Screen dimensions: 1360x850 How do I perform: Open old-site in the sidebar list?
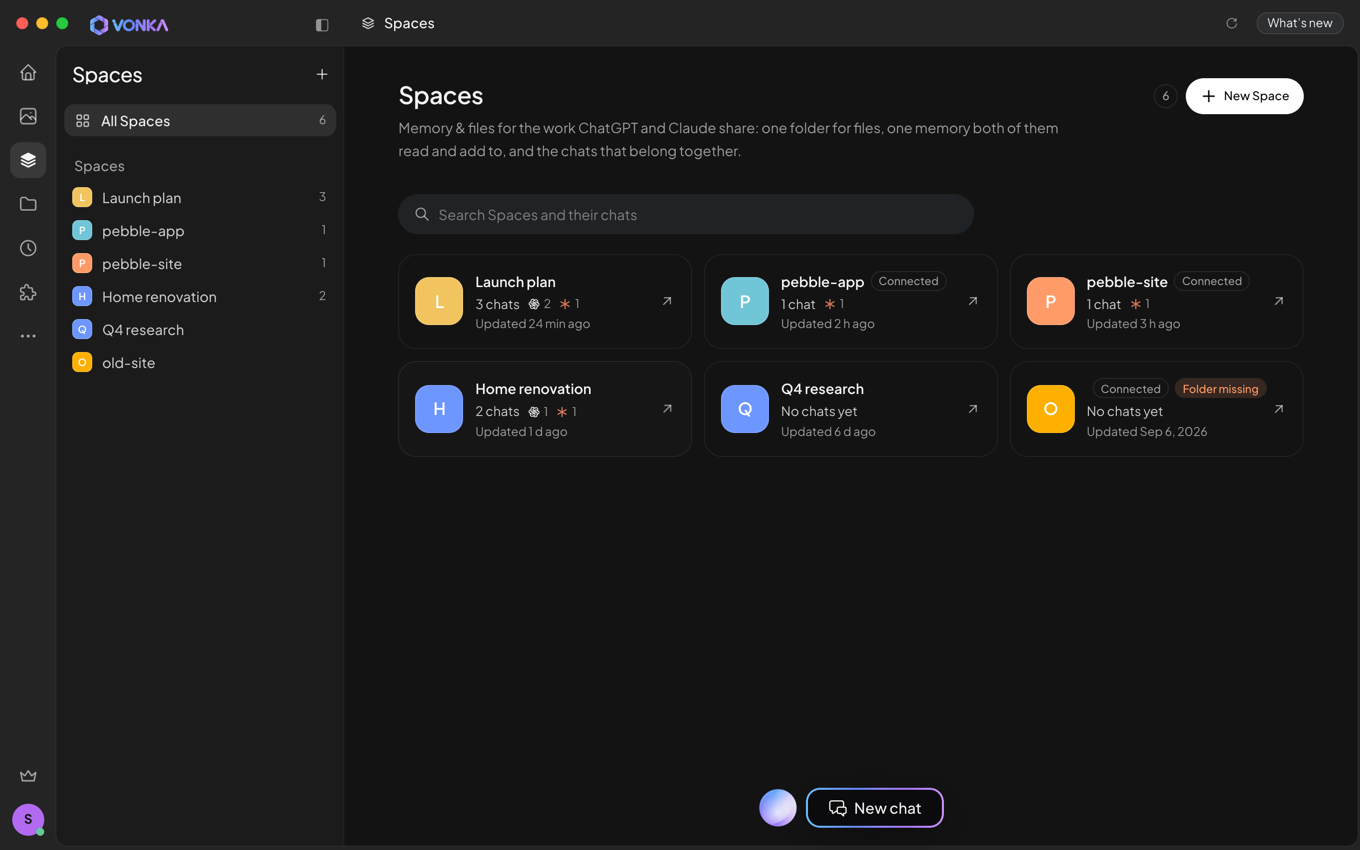(x=200, y=363)
